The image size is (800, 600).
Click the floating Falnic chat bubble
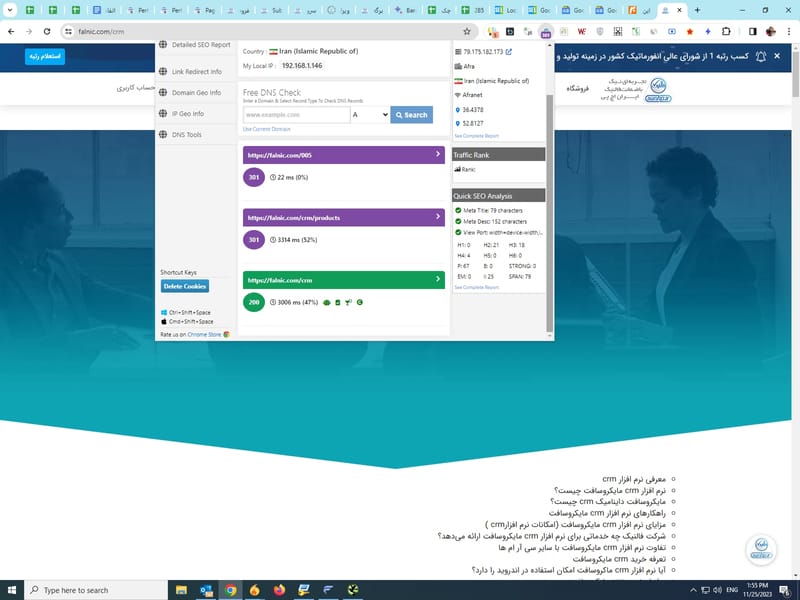coord(761,549)
